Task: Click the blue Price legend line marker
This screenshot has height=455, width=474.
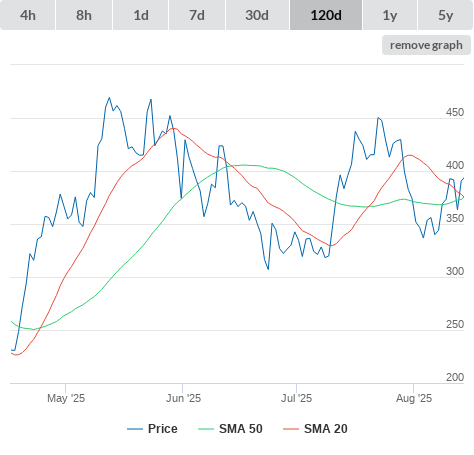Action: [x=135, y=429]
